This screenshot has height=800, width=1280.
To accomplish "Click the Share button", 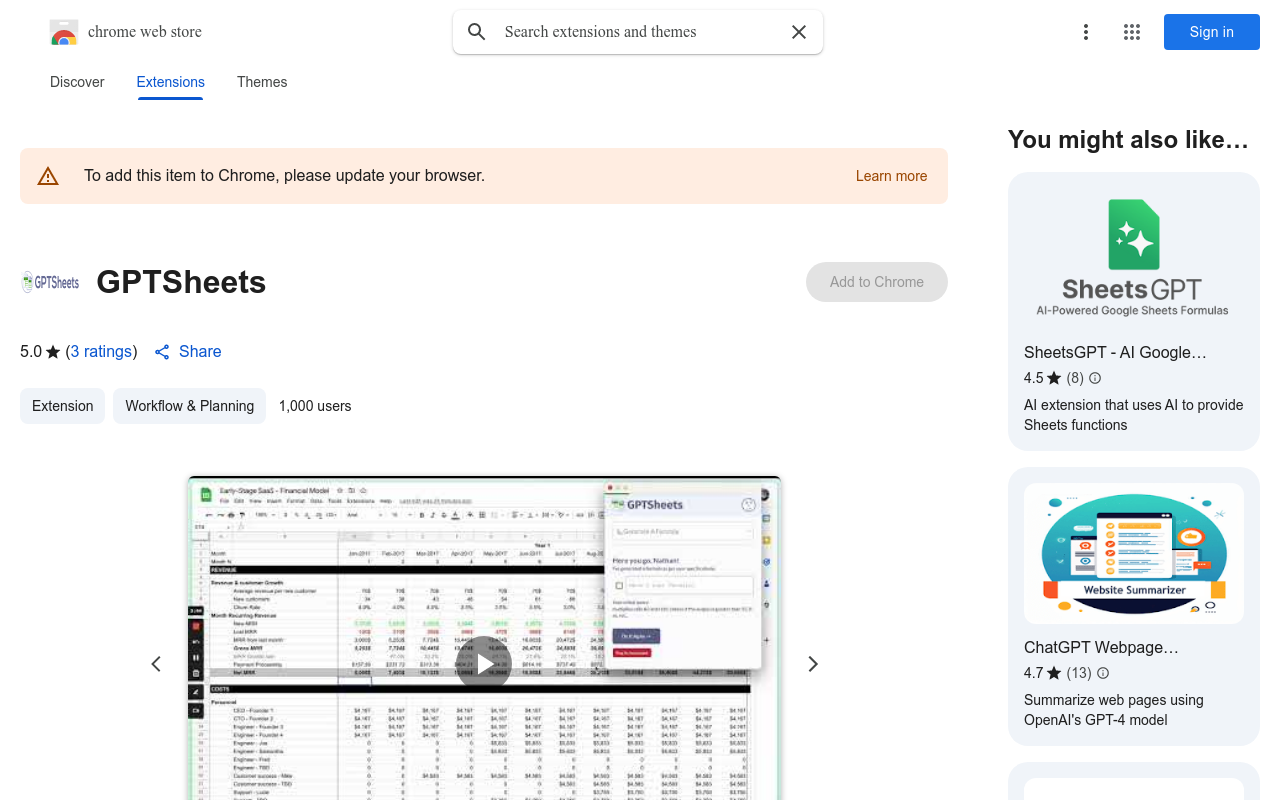I will (188, 352).
